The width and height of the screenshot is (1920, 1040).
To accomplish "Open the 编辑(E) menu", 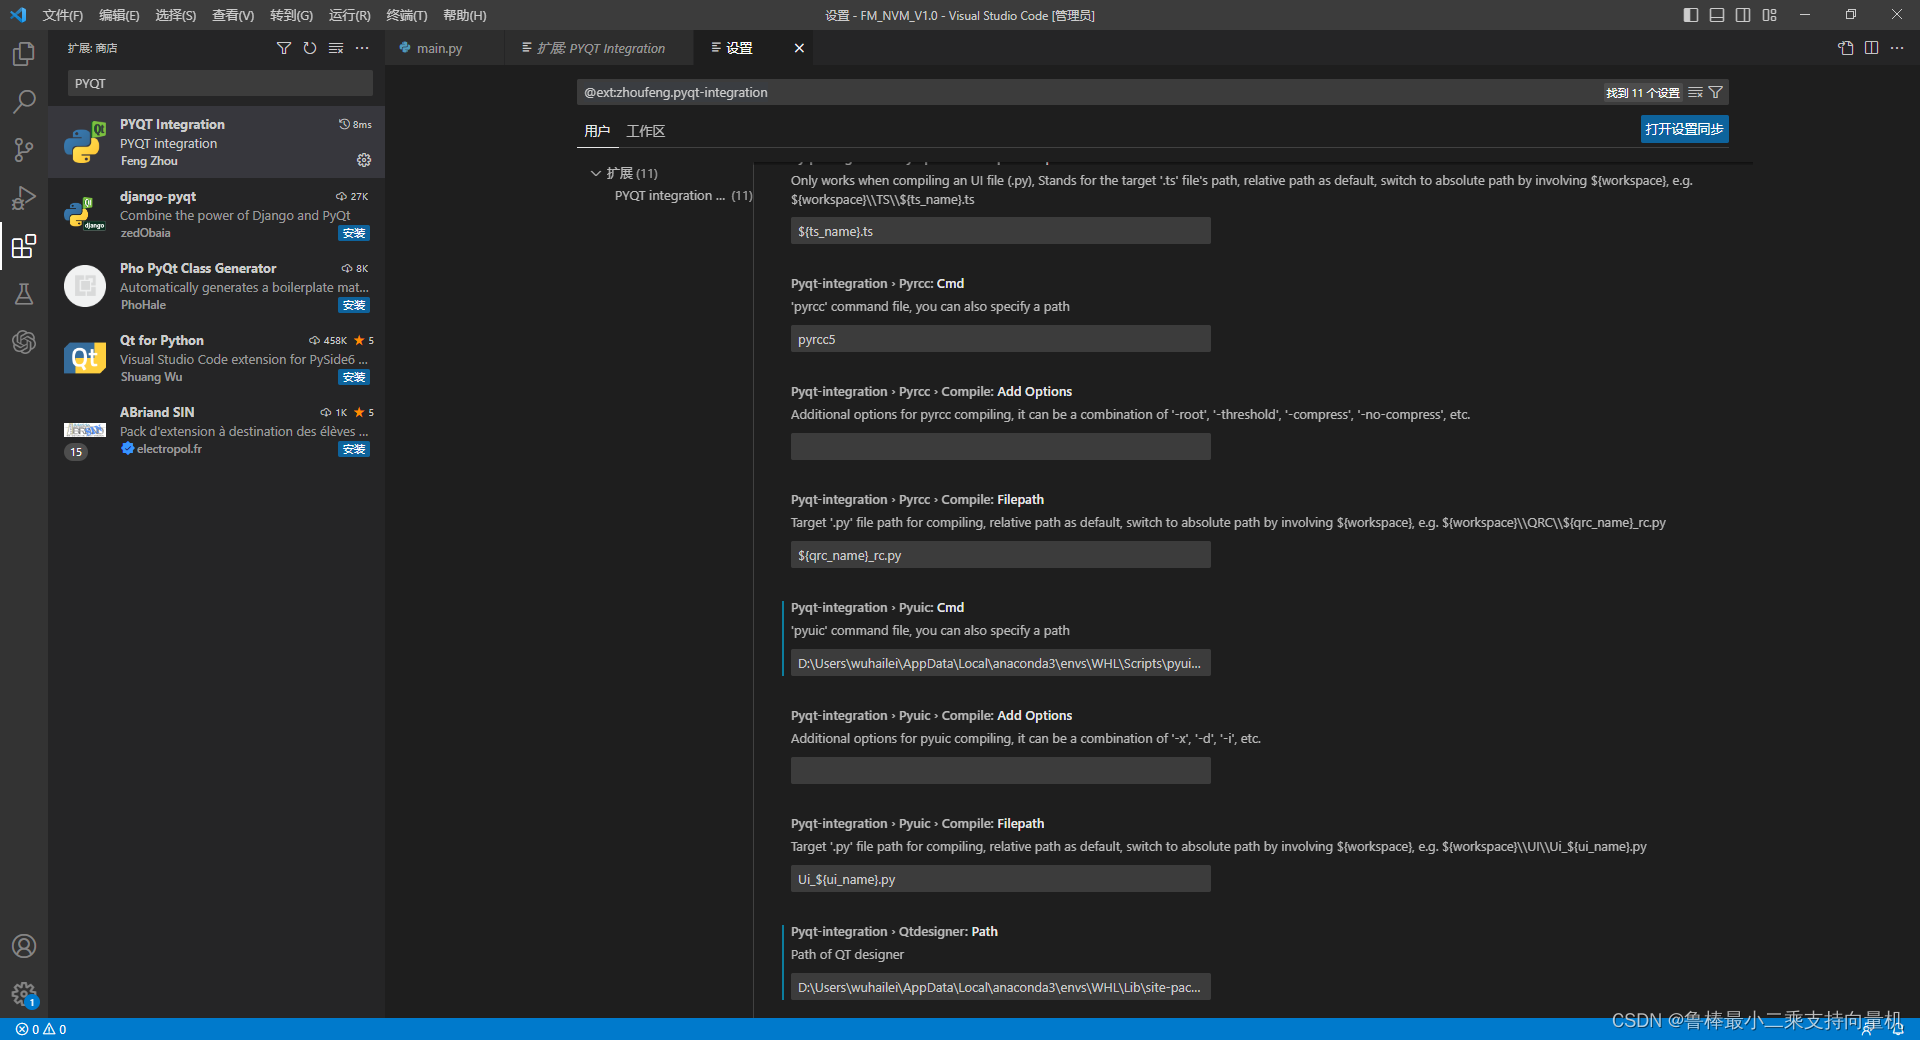I will [119, 15].
